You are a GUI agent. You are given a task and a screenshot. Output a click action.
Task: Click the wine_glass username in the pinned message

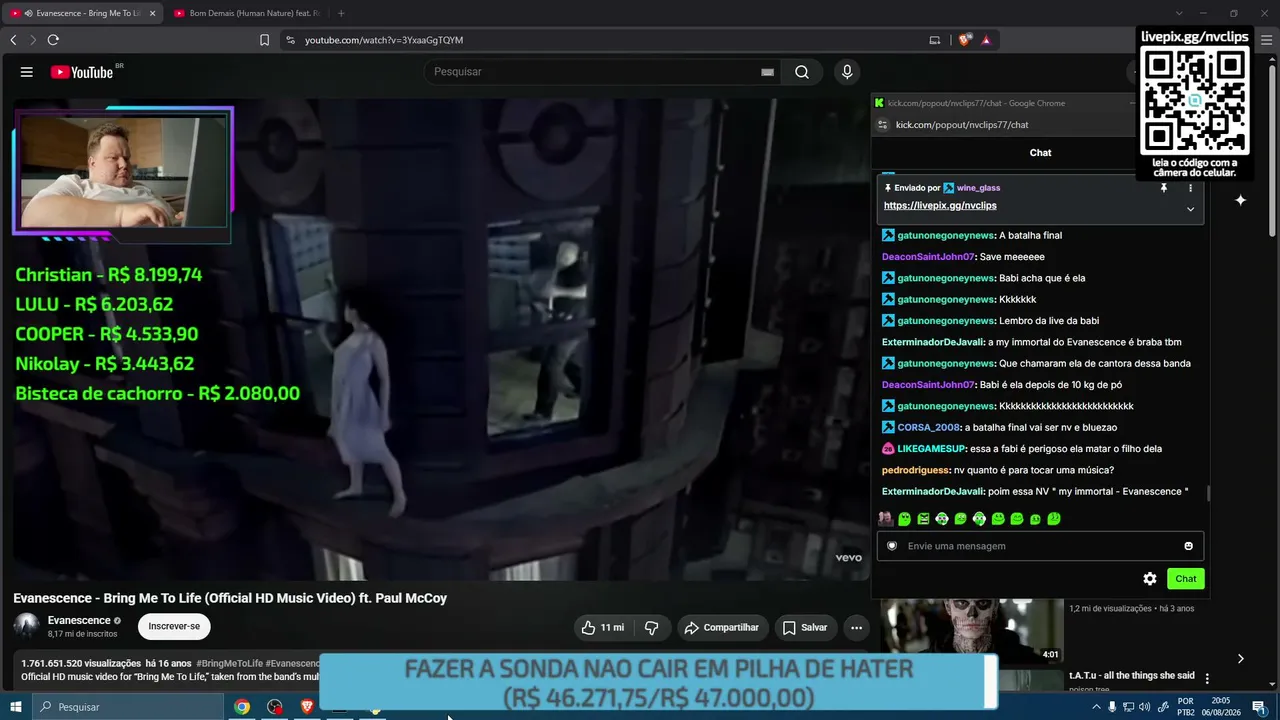[978, 188]
